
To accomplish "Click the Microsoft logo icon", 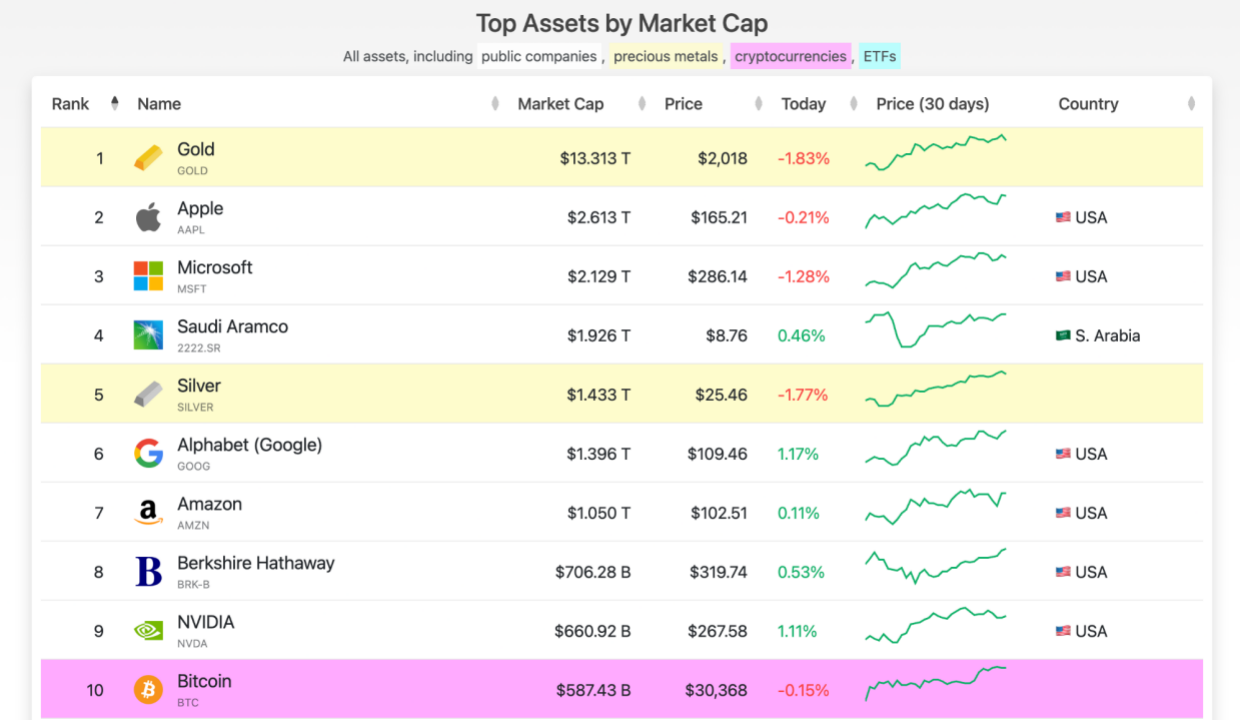I will point(148,276).
